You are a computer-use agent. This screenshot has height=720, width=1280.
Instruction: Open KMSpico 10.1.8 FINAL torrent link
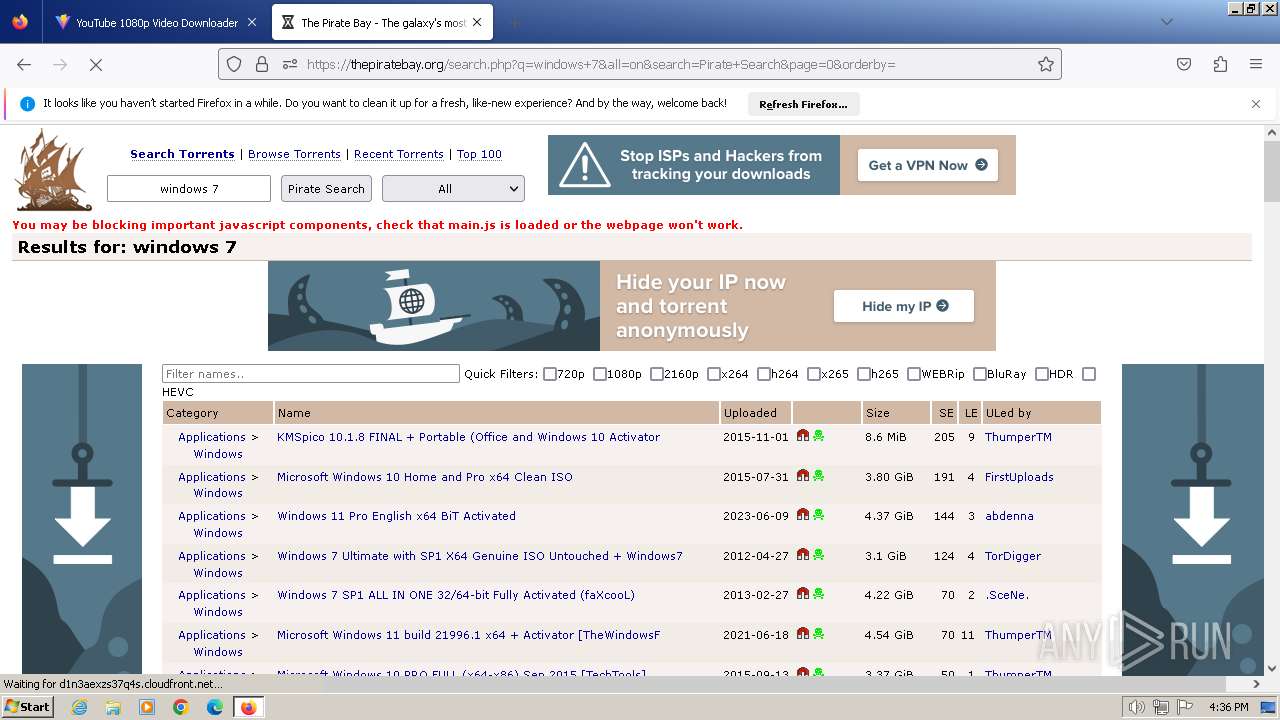pos(468,437)
